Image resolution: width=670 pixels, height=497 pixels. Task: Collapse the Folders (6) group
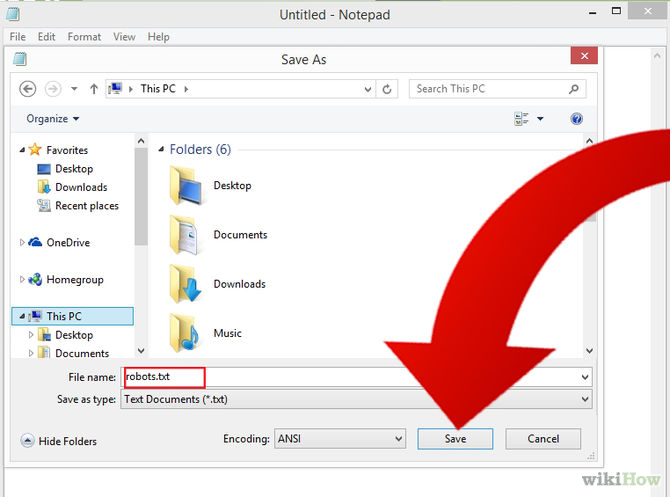click(161, 150)
